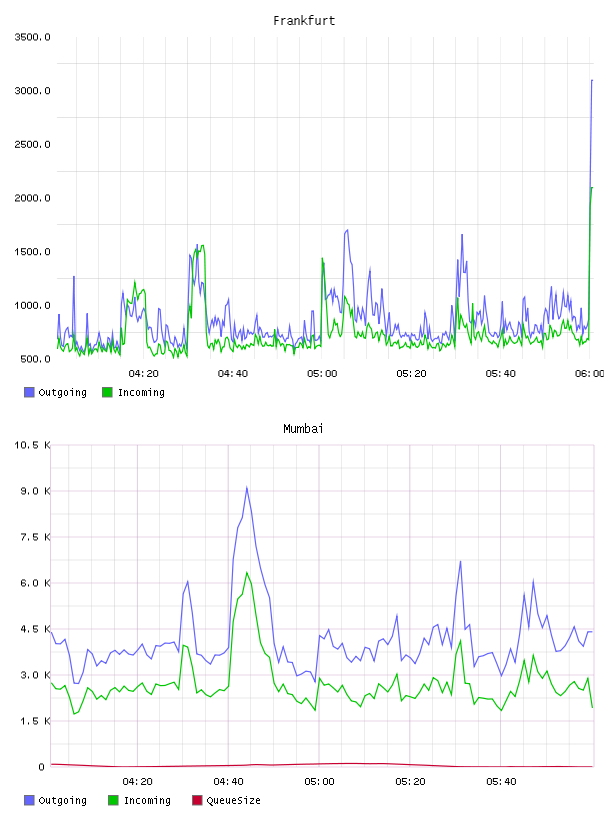Click the 05:00 time label on Frankfurt chart
Image resolution: width=608 pixels, height=816 pixels.
[322, 374]
